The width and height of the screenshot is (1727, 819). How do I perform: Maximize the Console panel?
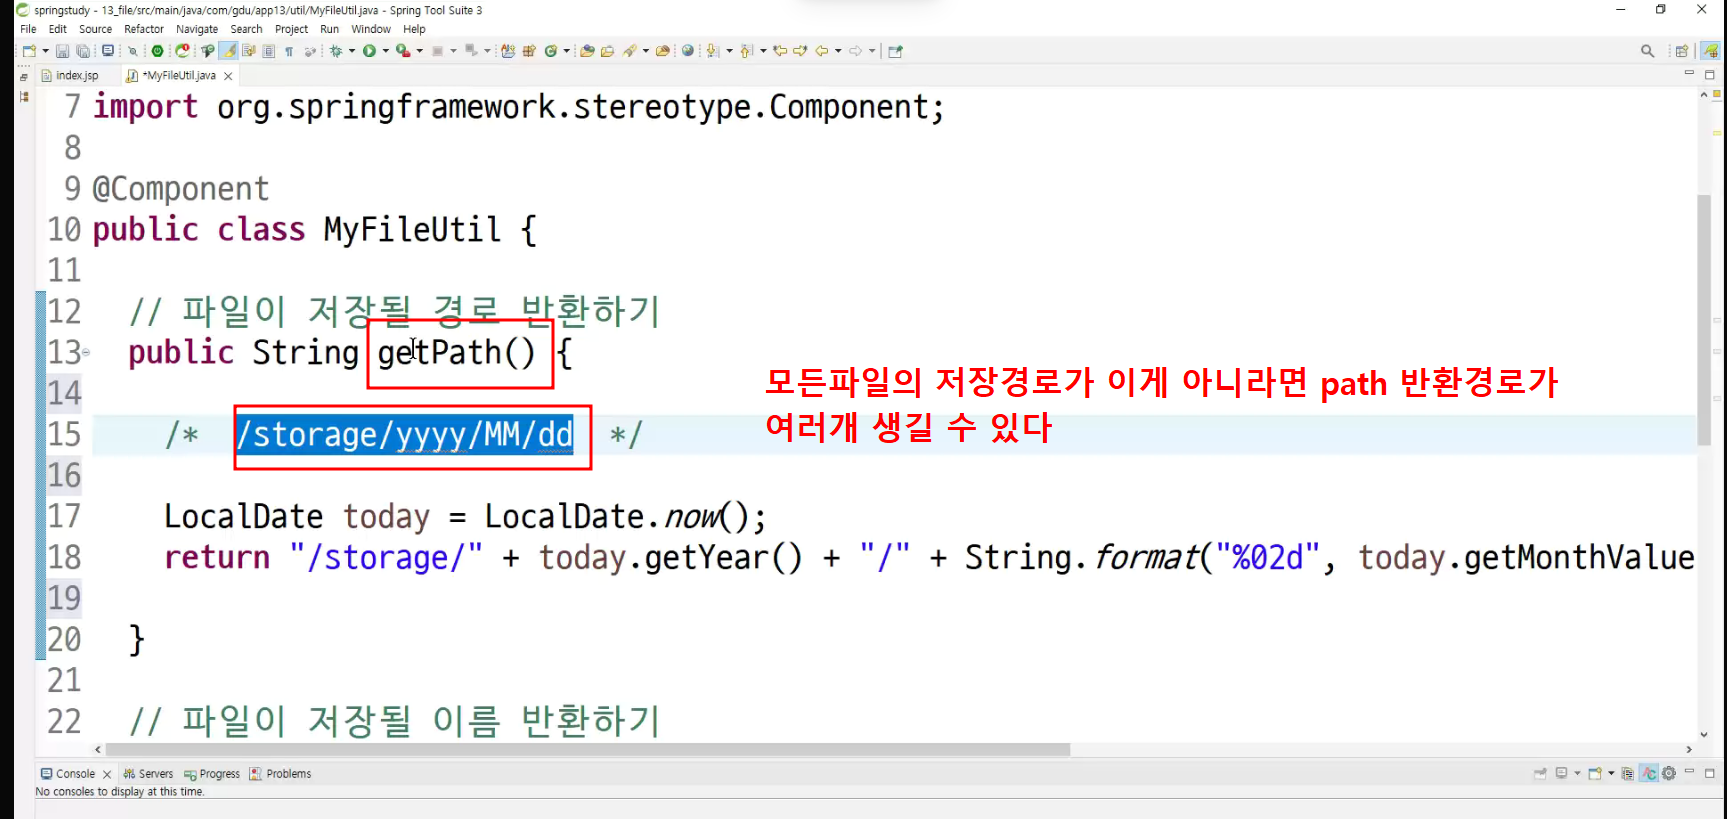coord(1709,773)
